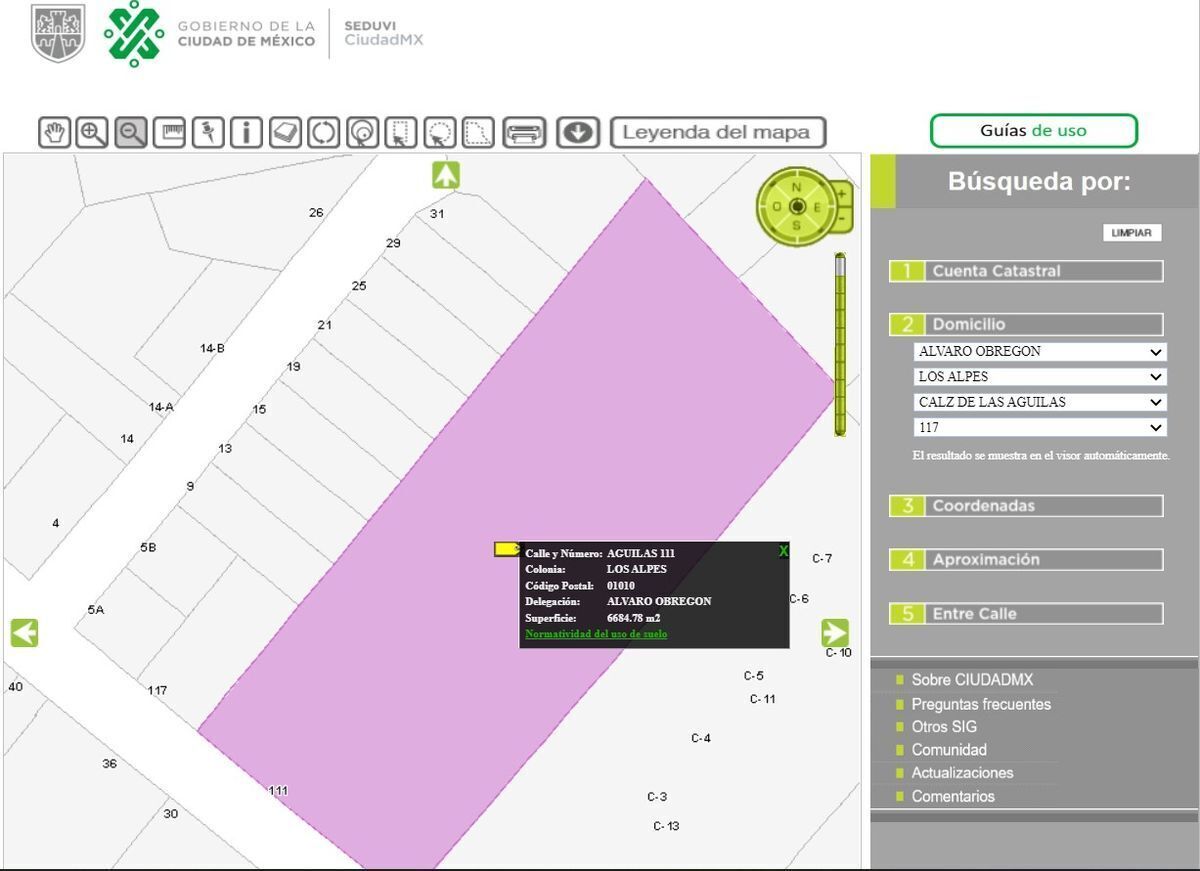Pan map east with the right arrow
The width and height of the screenshot is (1200, 871).
835,633
